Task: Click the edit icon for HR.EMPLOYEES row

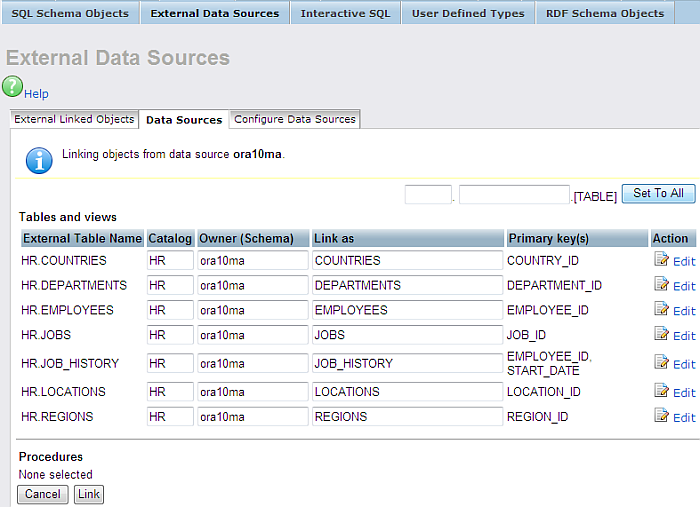Action: [661, 310]
